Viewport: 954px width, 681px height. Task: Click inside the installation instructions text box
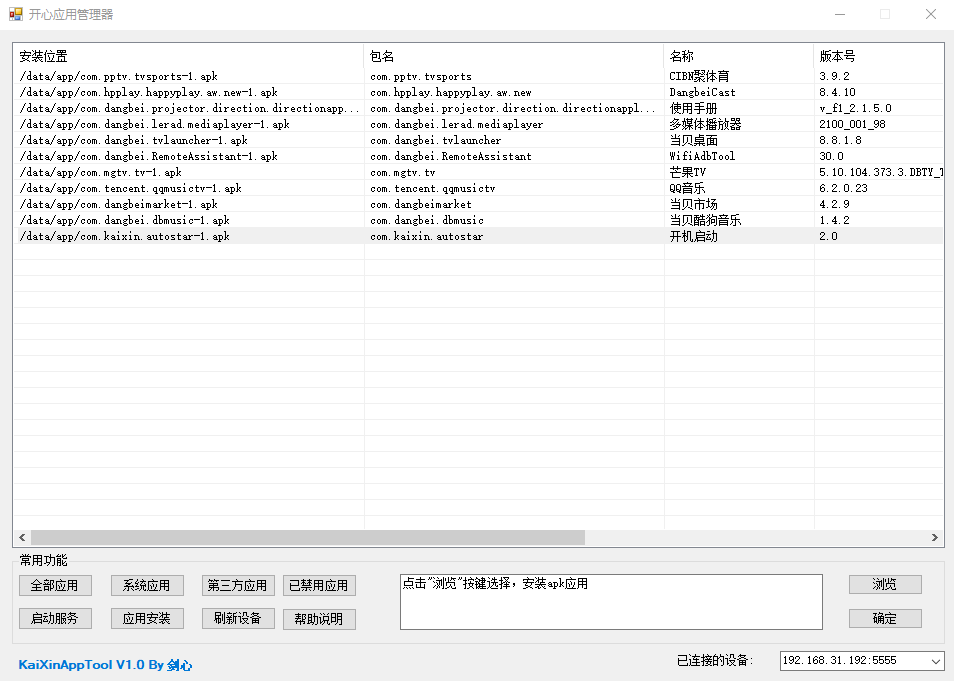point(608,601)
